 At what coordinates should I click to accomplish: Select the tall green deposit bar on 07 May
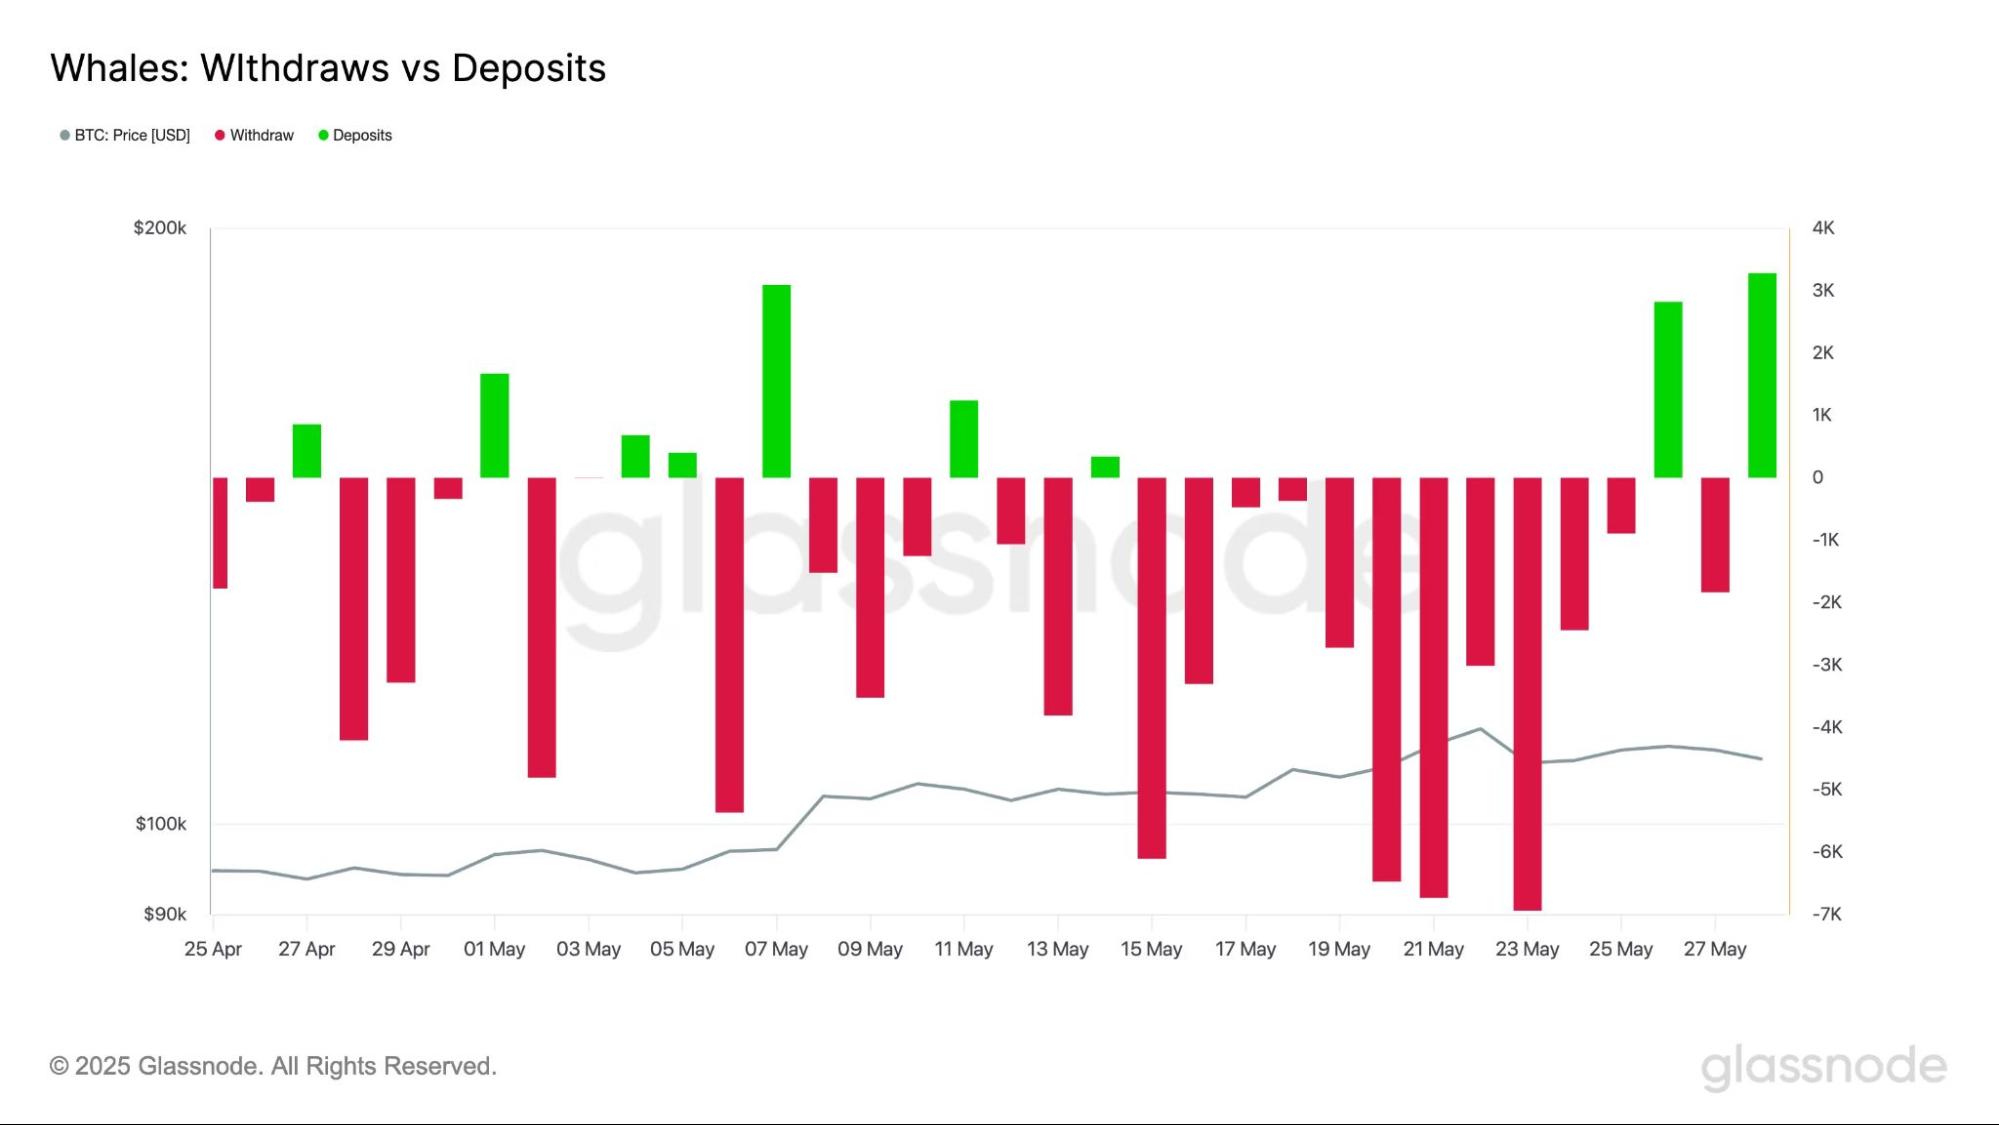(776, 381)
